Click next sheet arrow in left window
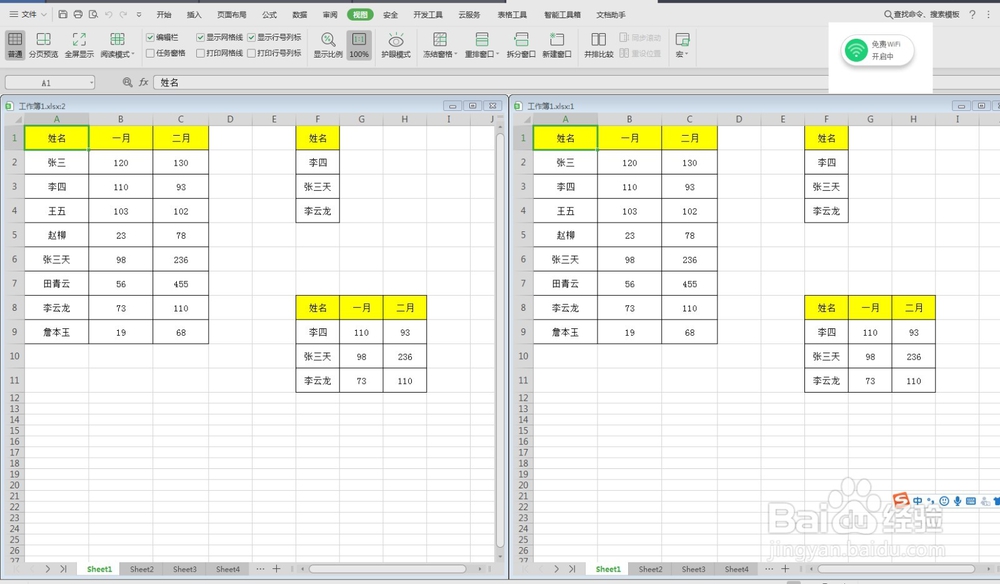The image size is (1000, 584). (x=48, y=569)
